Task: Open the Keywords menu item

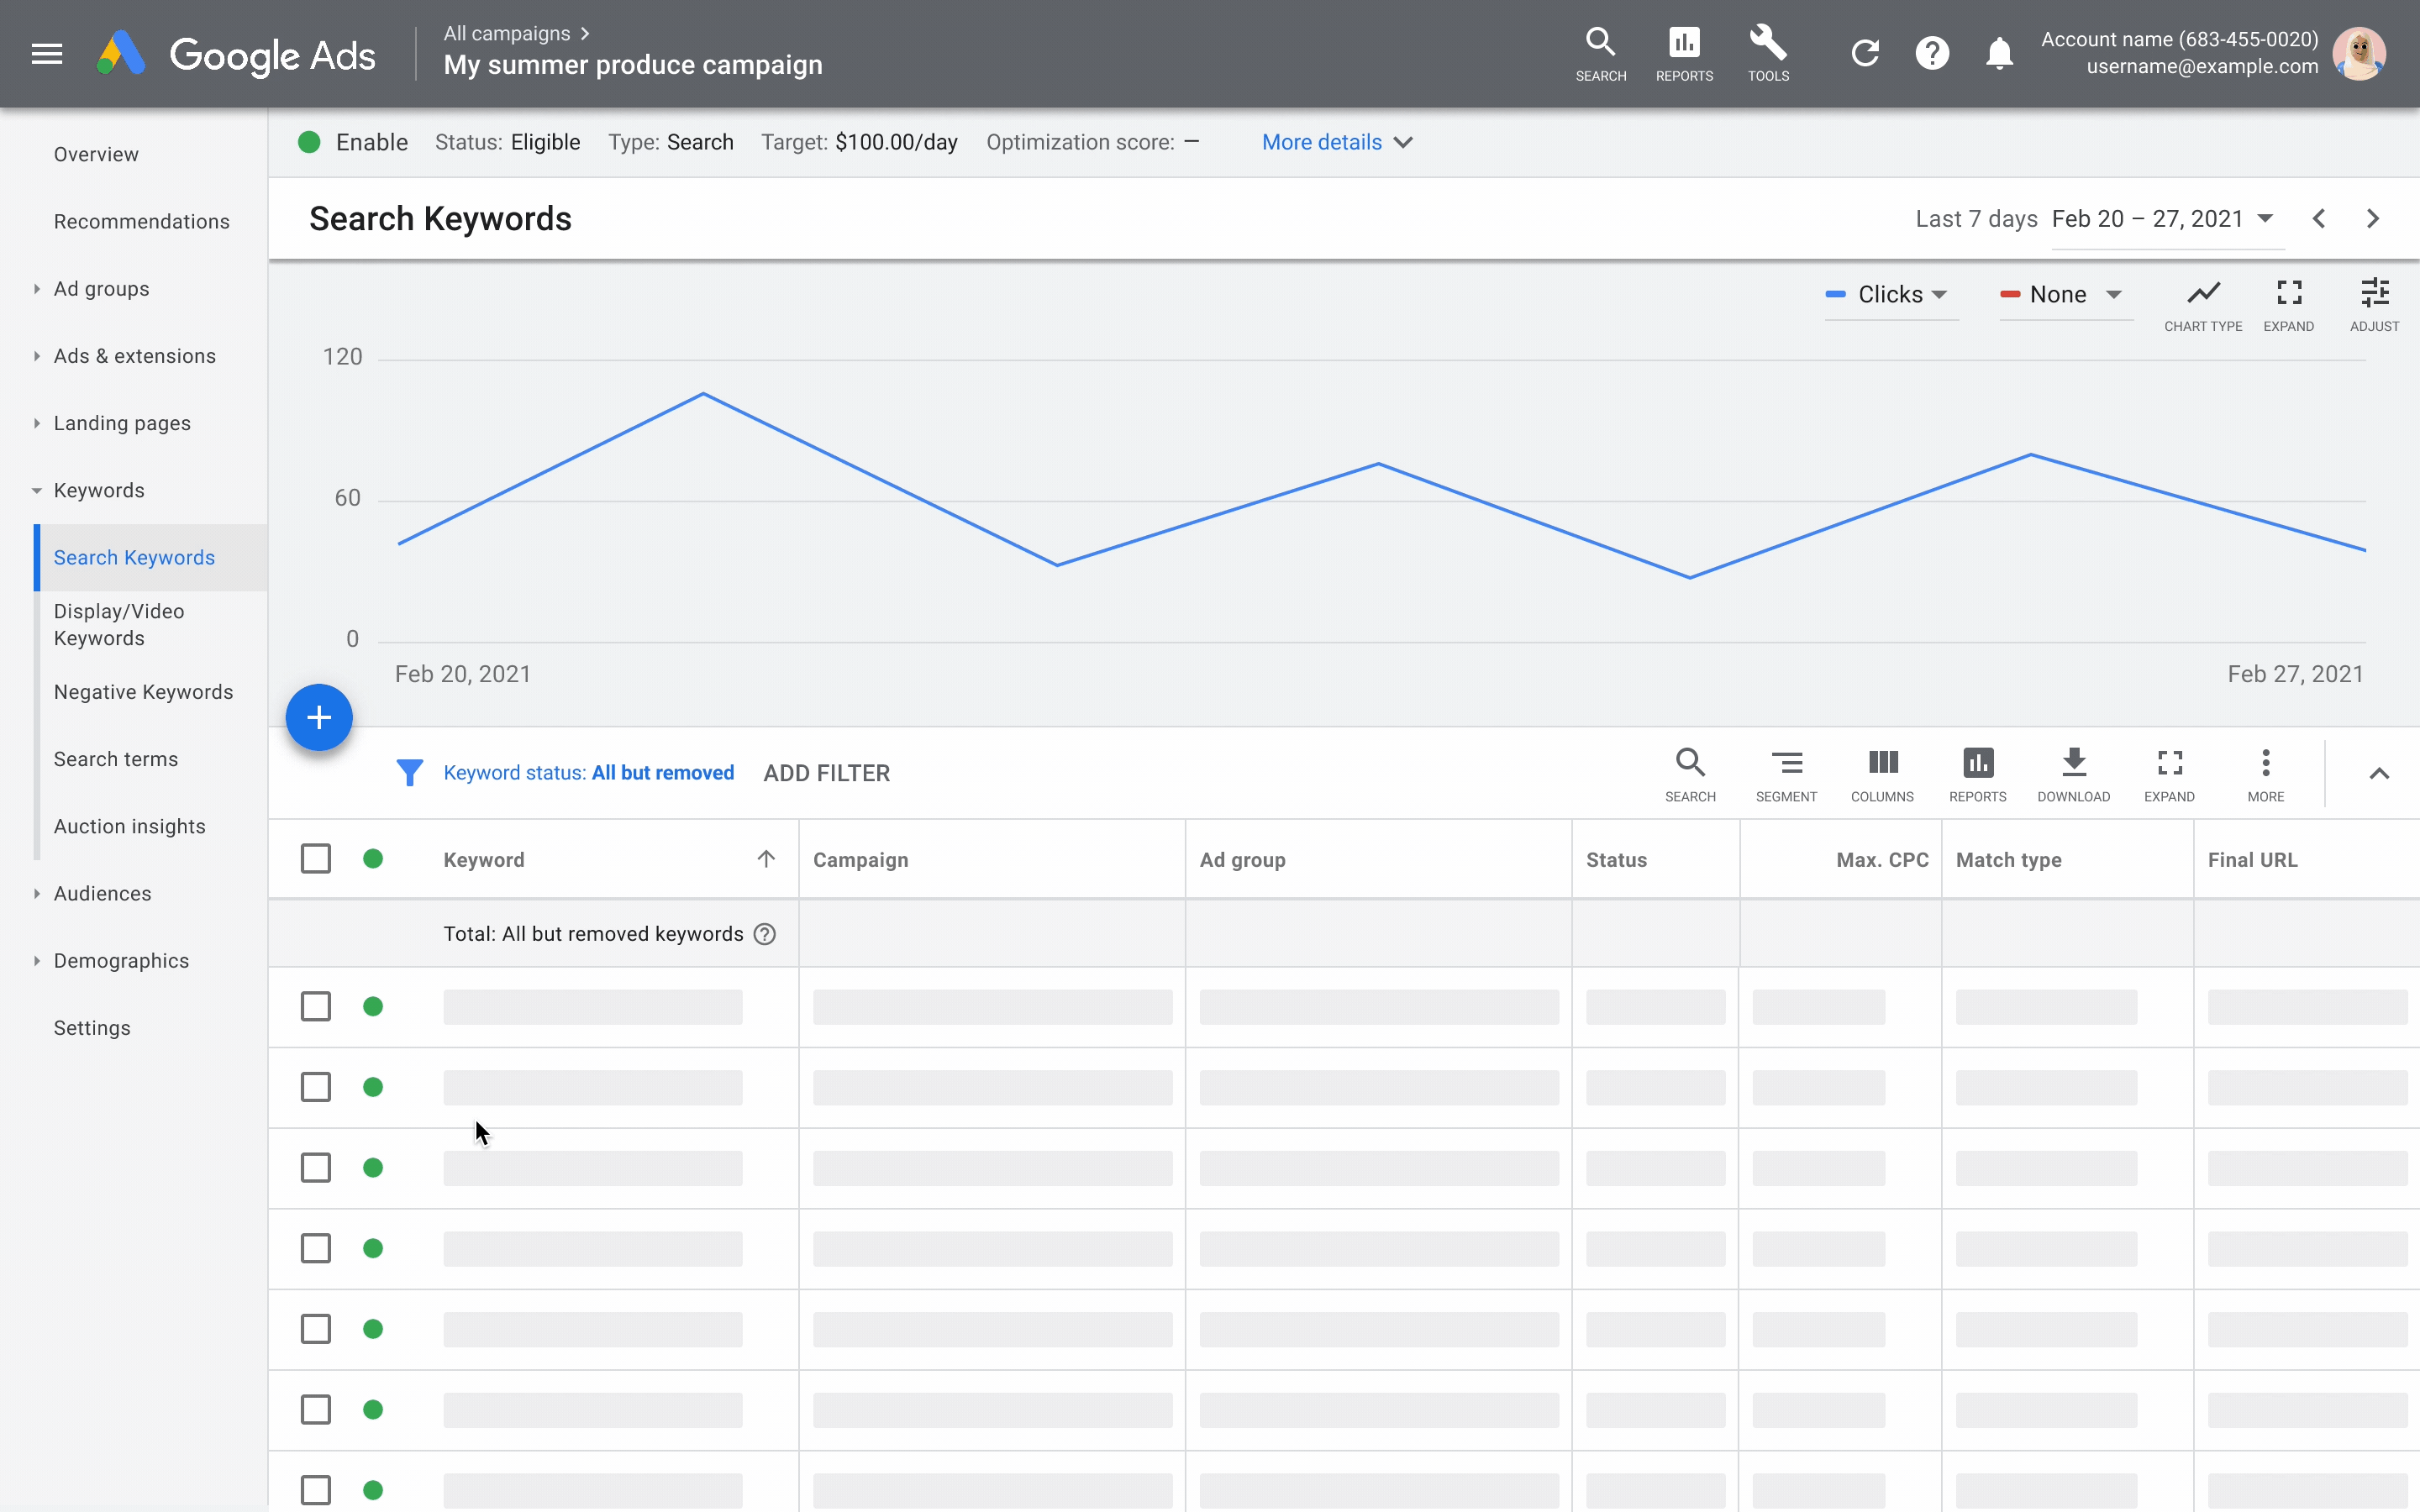Action: tap(97, 490)
